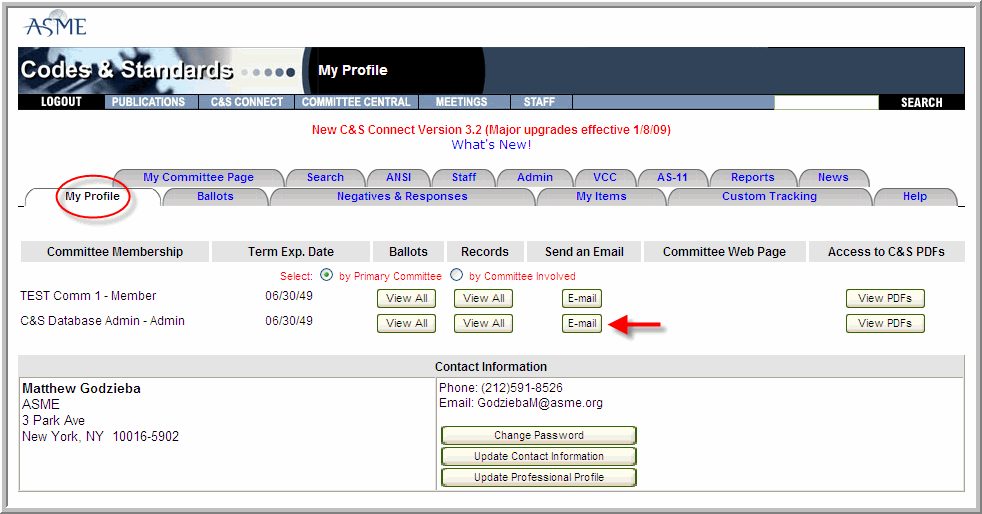Send E-mail to C&S Database Admin
This screenshot has width=982, height=514.
[582, 324]
